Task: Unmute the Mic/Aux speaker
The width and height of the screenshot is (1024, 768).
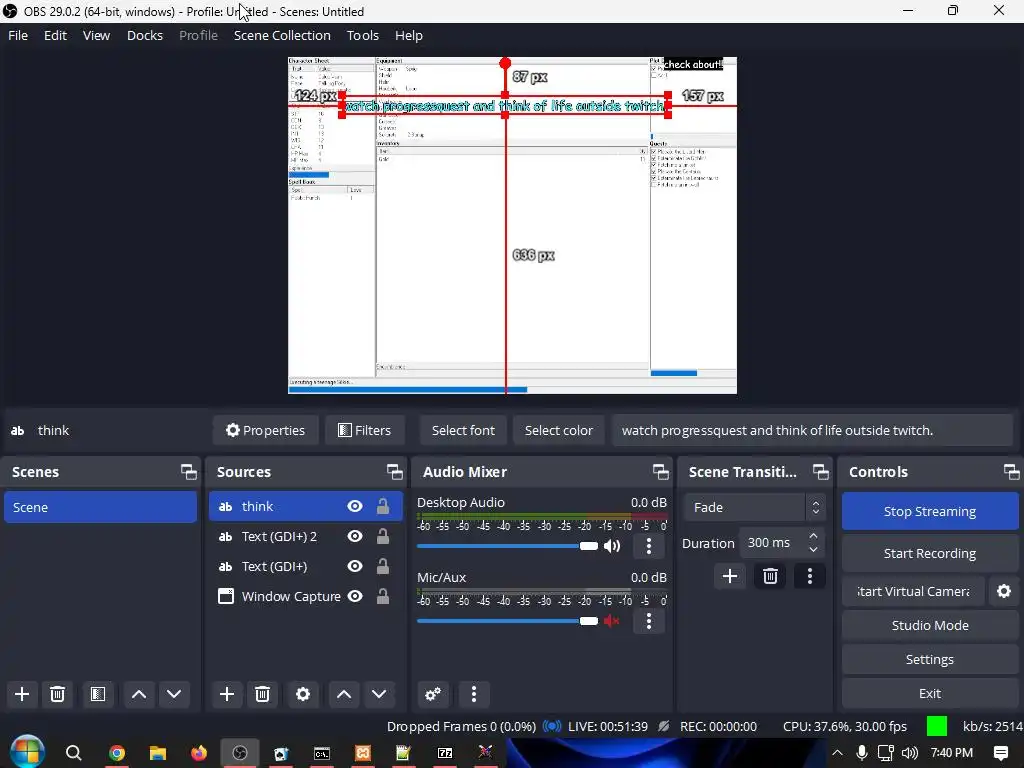Action: pyautogui.click(x=612, y=621)
